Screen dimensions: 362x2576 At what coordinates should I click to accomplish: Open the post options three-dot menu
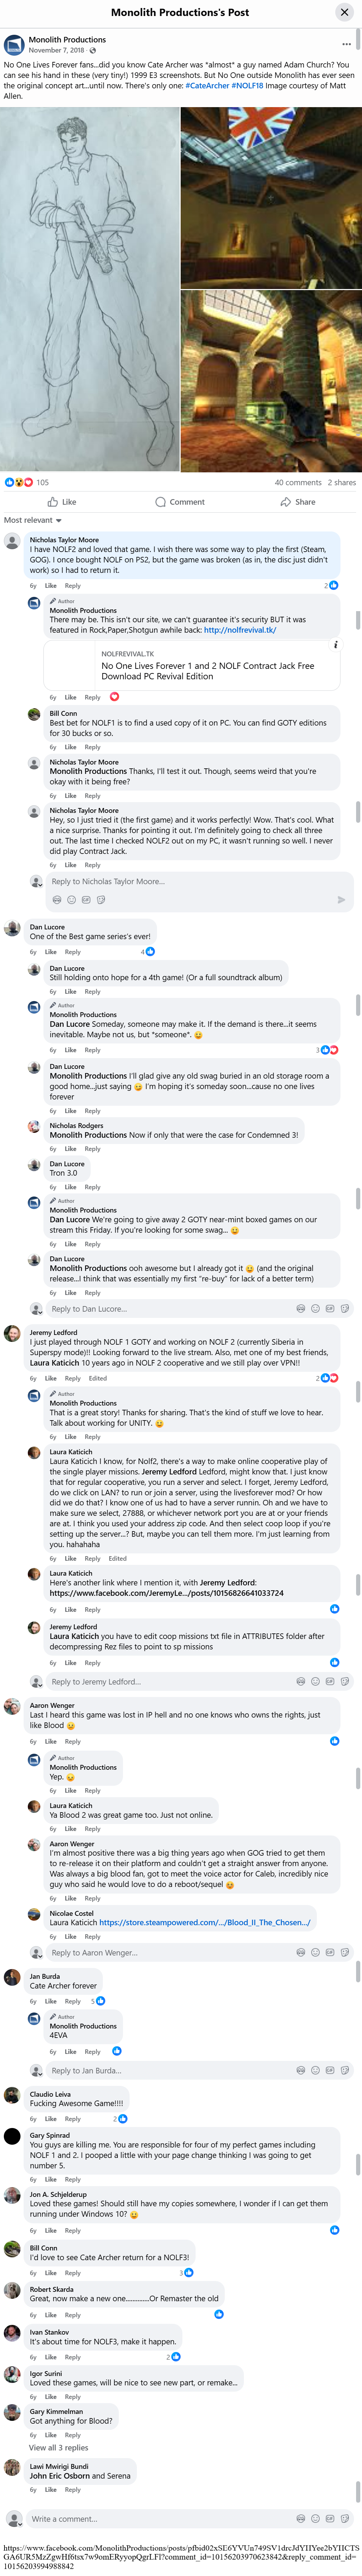click(346, 44)
